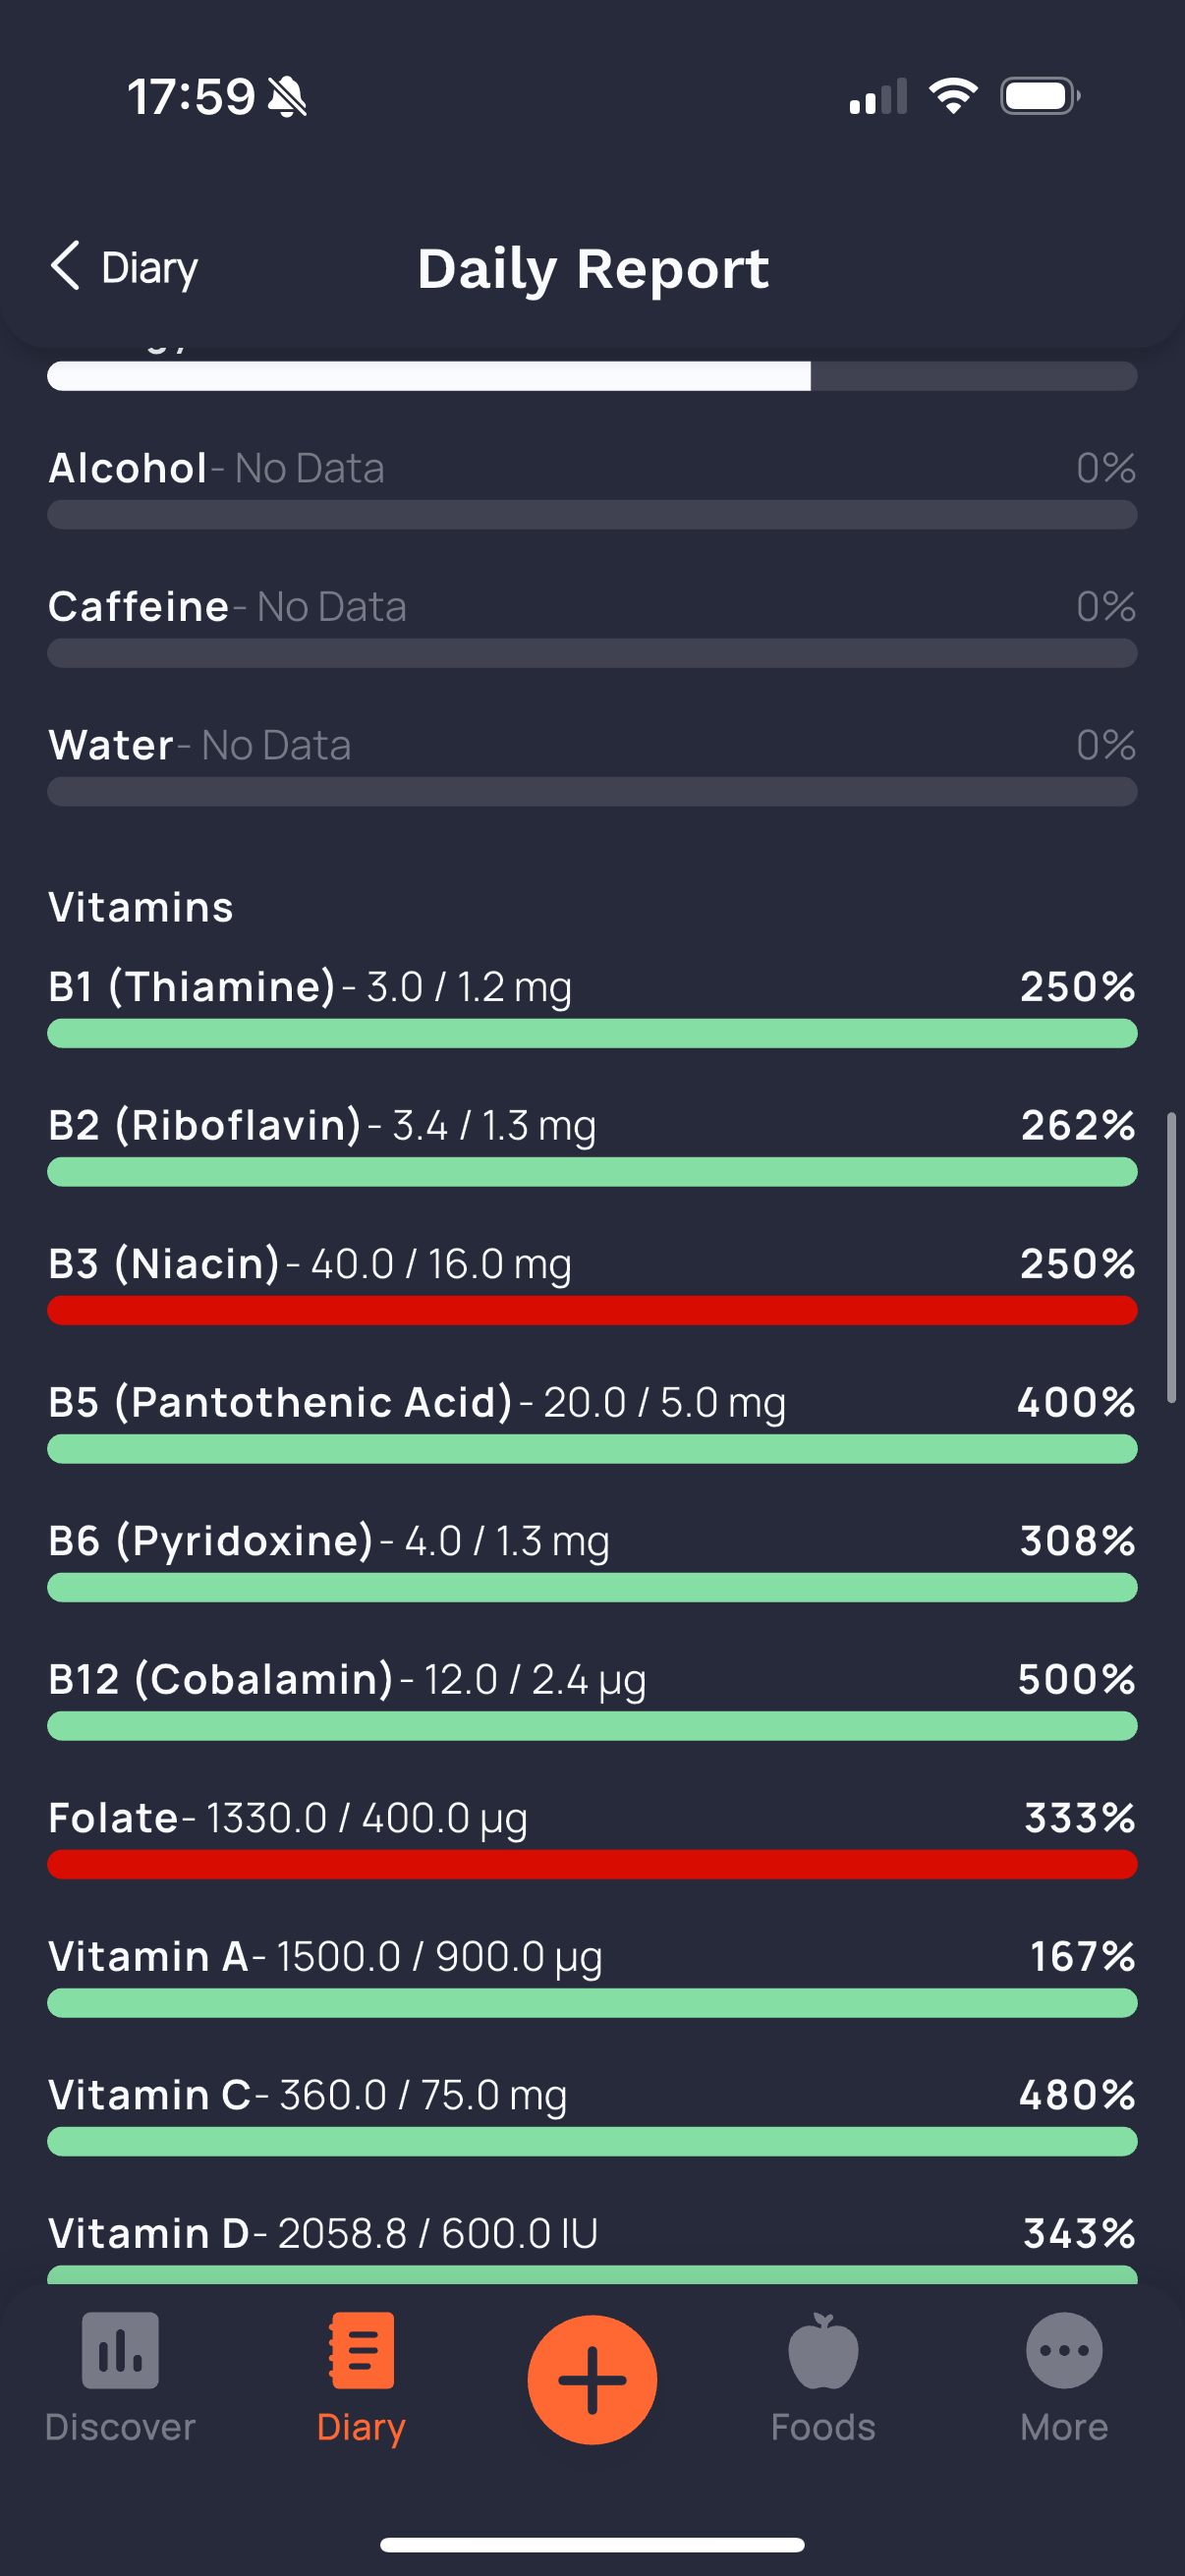This screenshot has width=1185, height=2576.
Task: Tap the back chevron to Diary
Action: (66, 266)
